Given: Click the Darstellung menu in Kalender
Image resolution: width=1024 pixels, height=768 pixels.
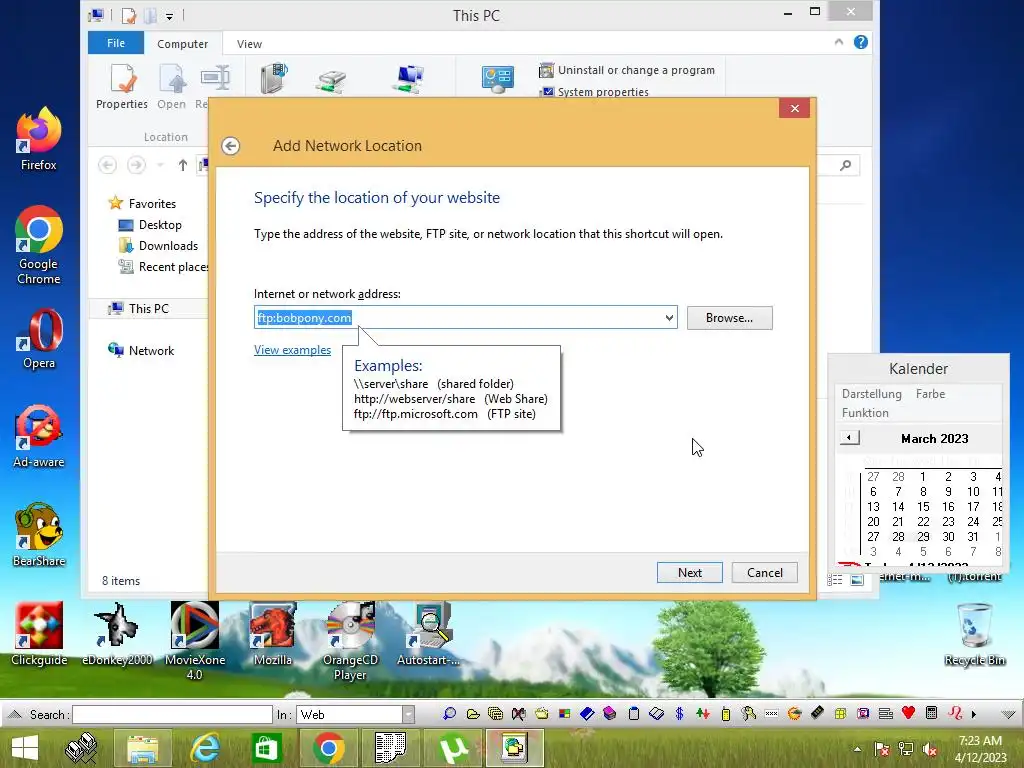Looking at the screenshot, I should [871, 394].
